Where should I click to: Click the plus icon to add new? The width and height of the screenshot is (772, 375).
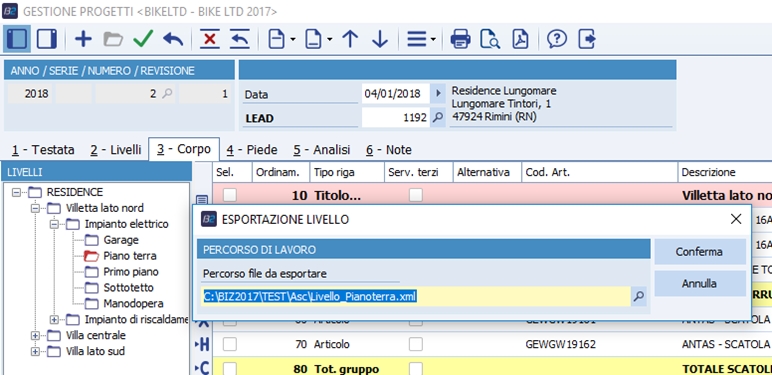pos(83,39)
